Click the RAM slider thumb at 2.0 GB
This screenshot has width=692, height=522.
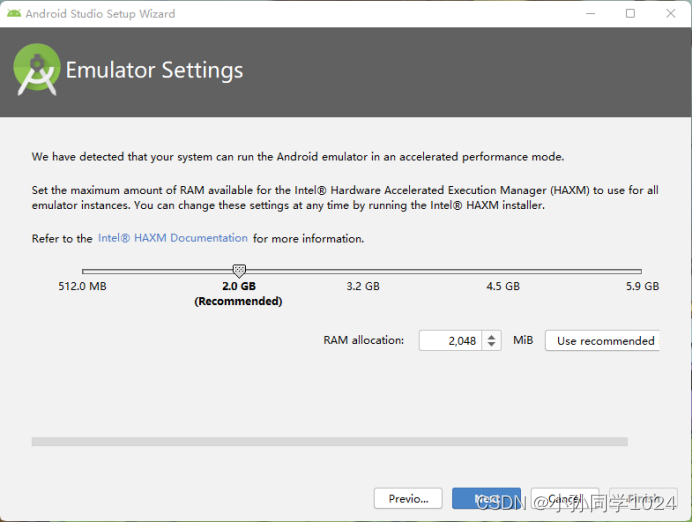click(x=239, y=270)
